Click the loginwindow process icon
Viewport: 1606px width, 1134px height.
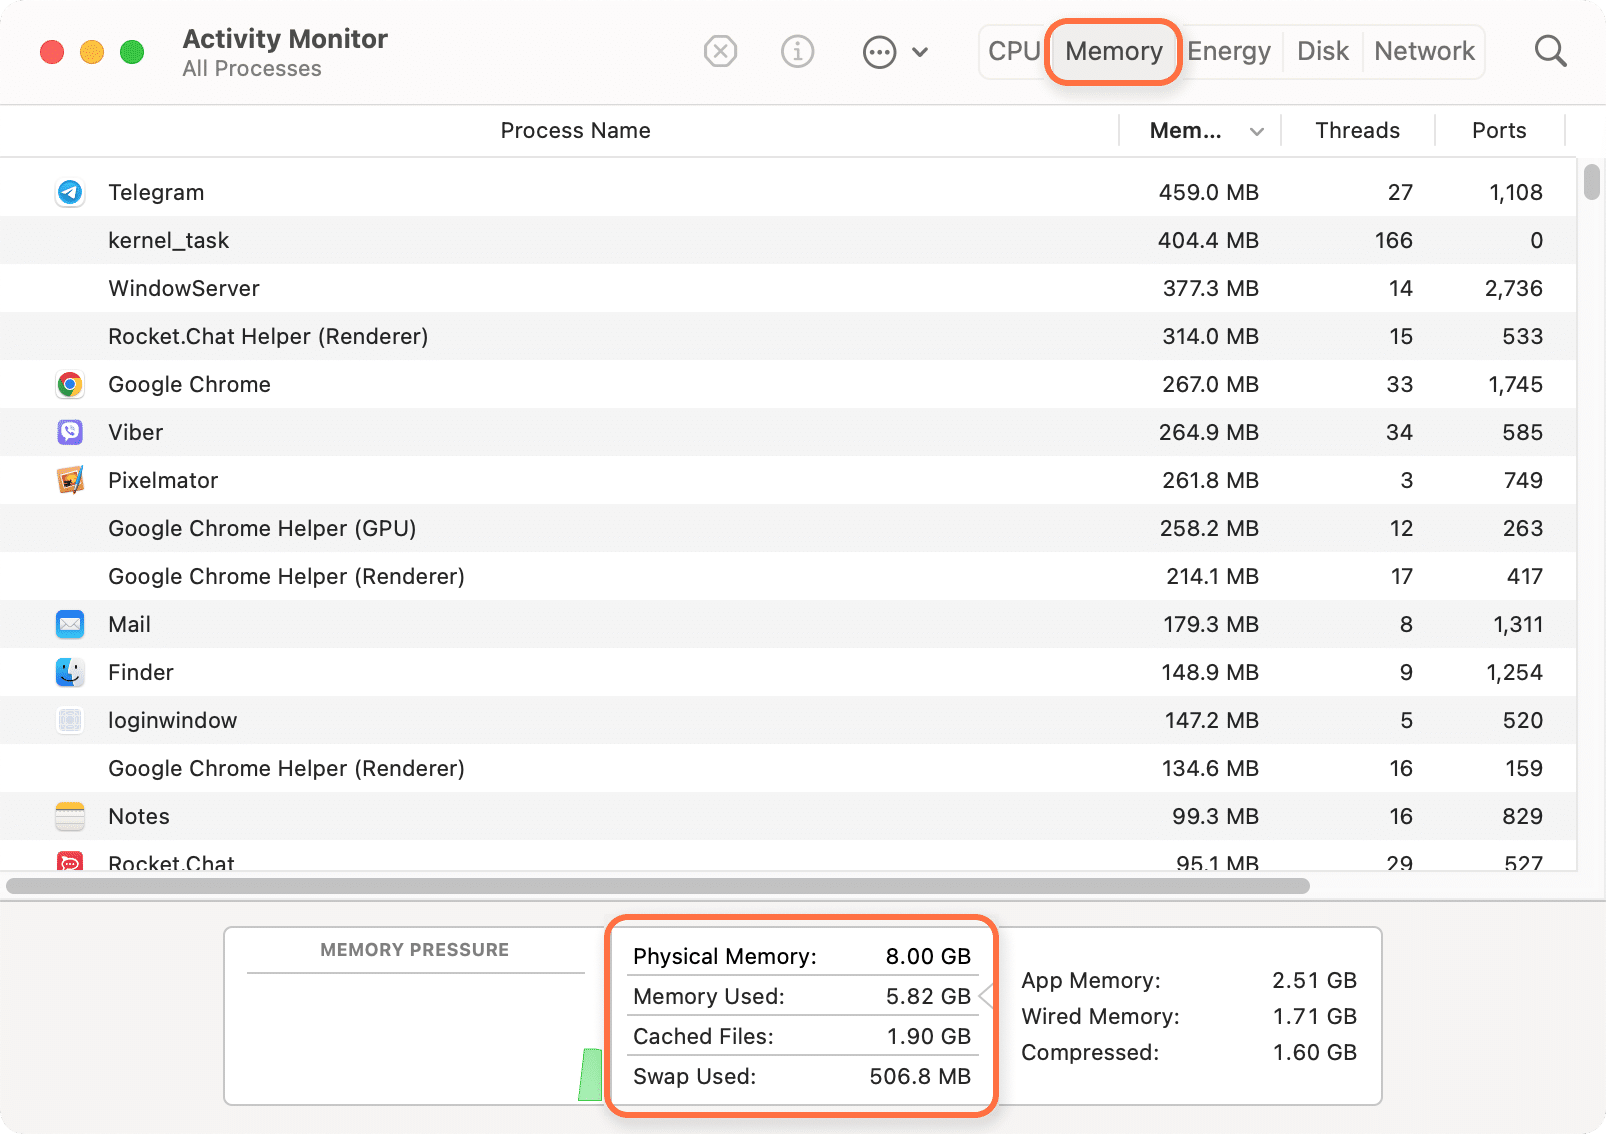click(70, 720)
